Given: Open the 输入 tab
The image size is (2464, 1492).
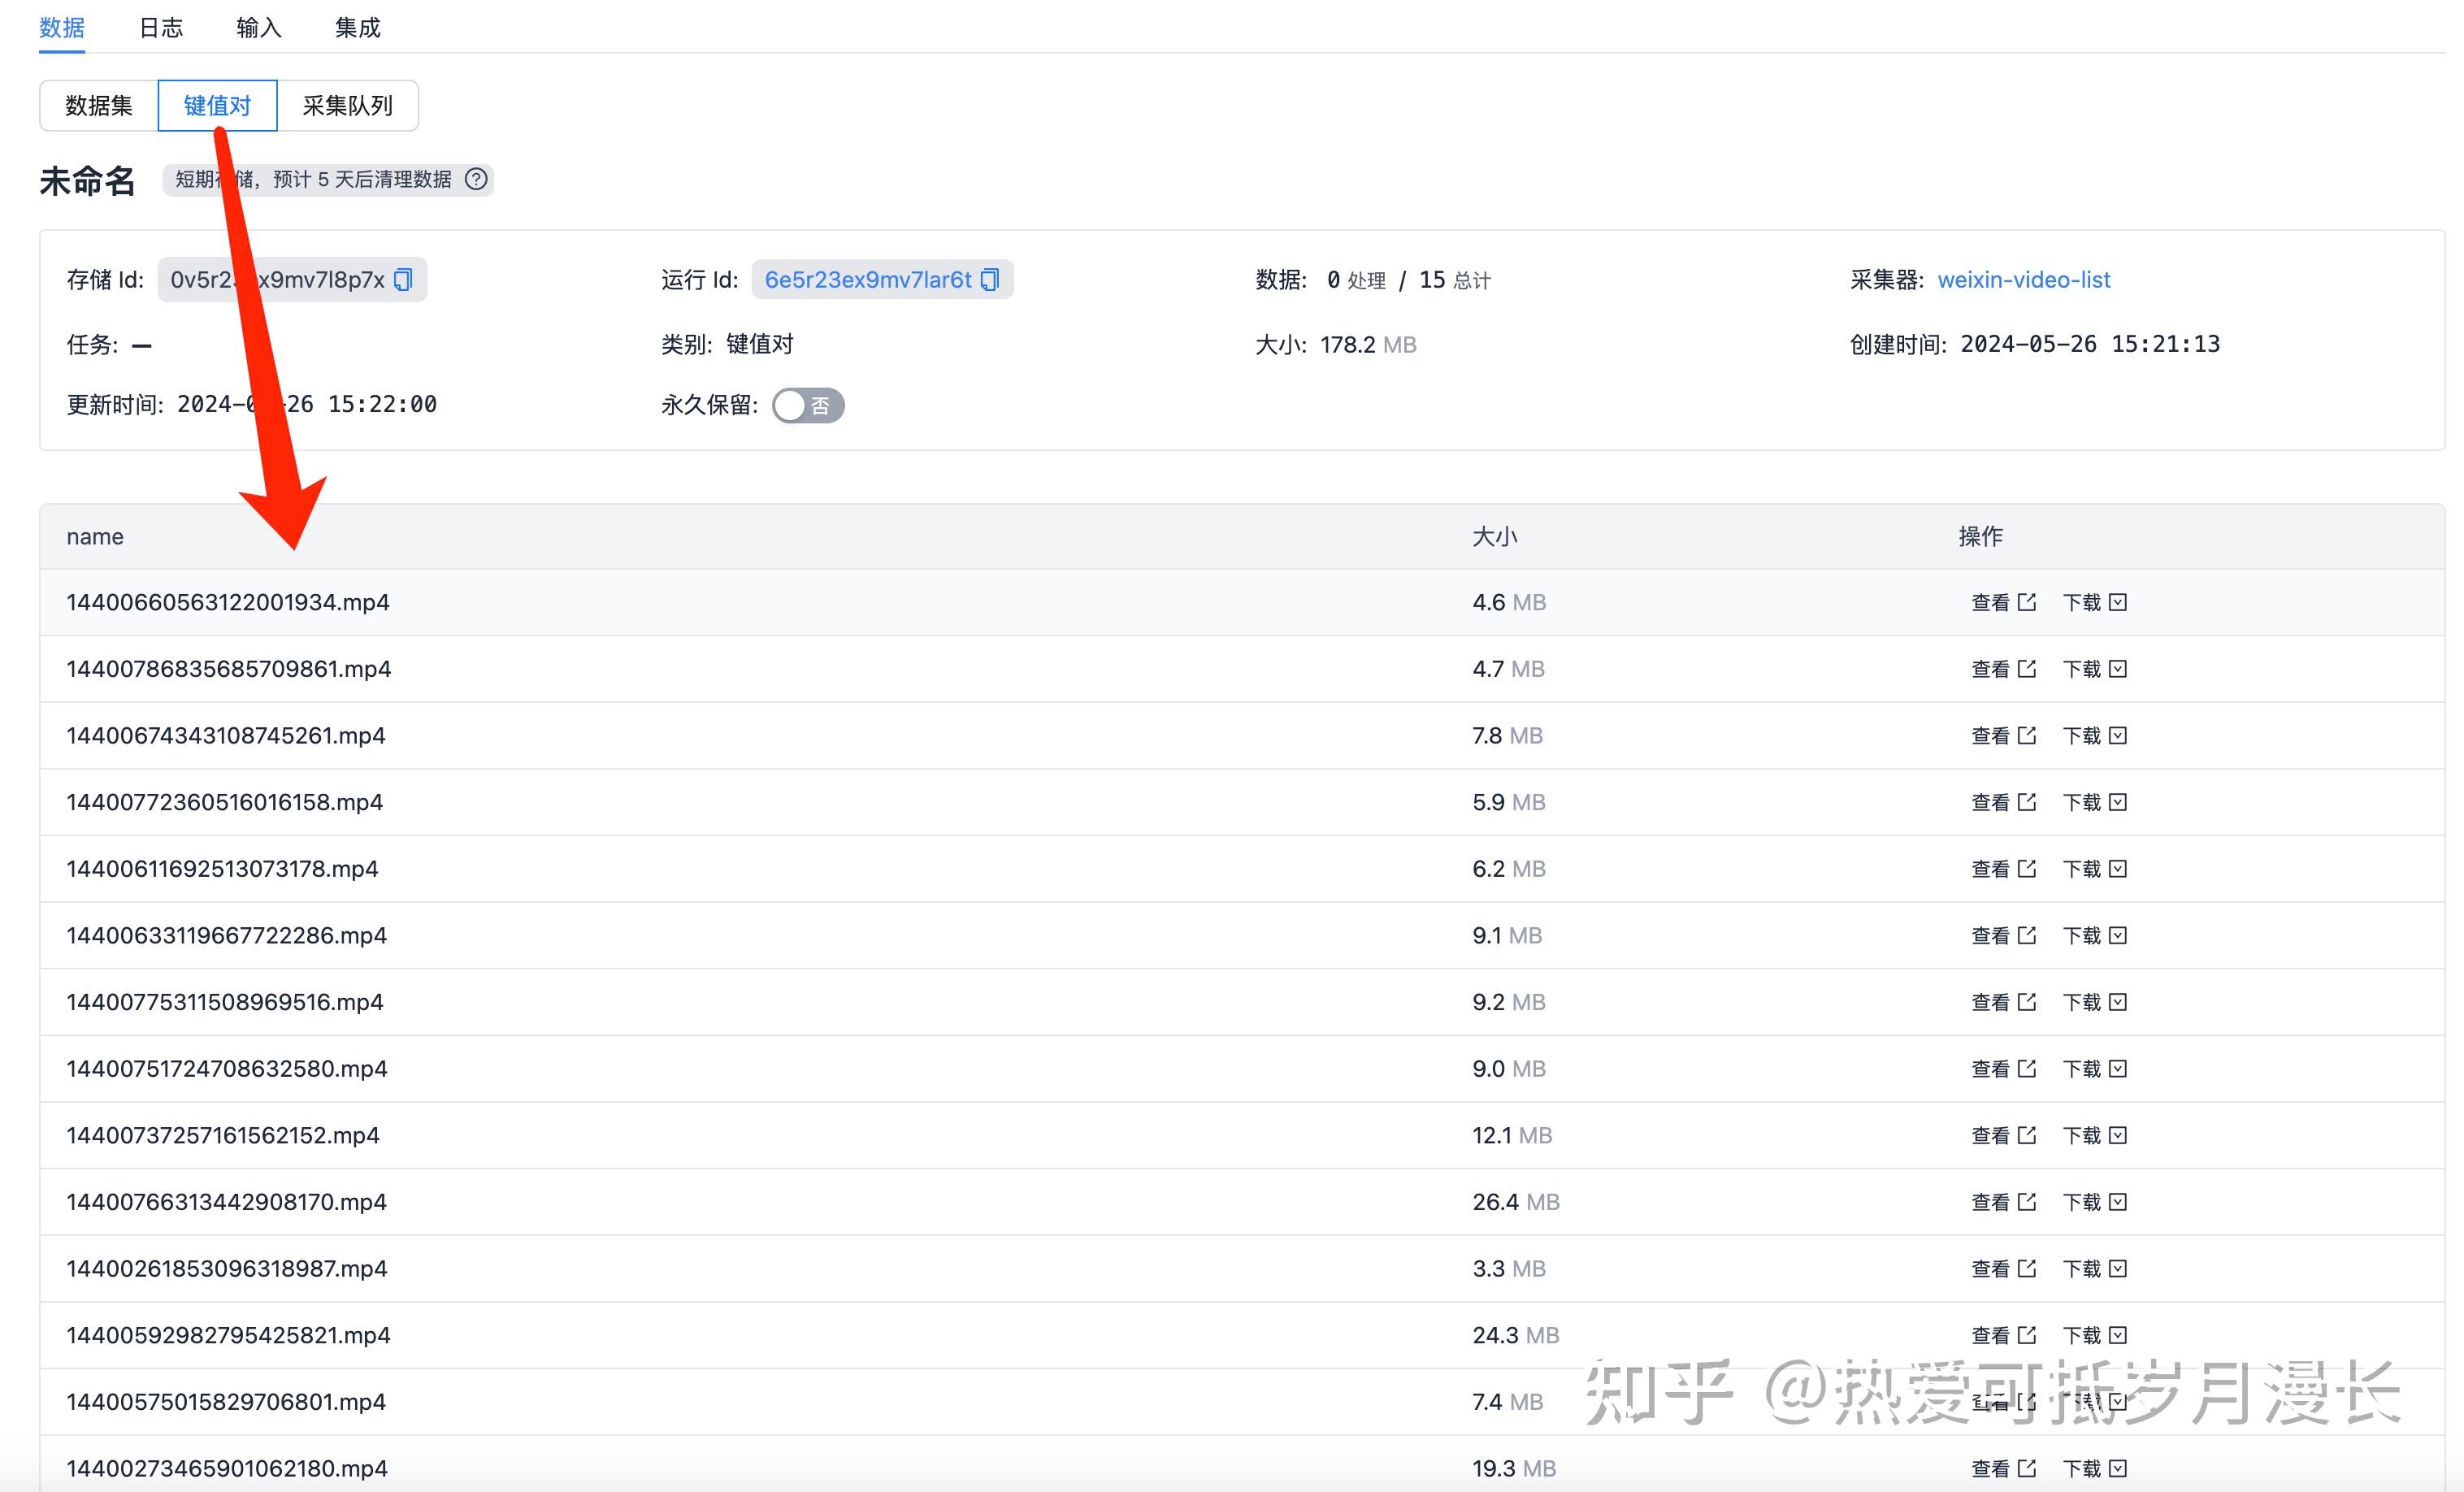Looking at the screenshot, I should (258, 27).
